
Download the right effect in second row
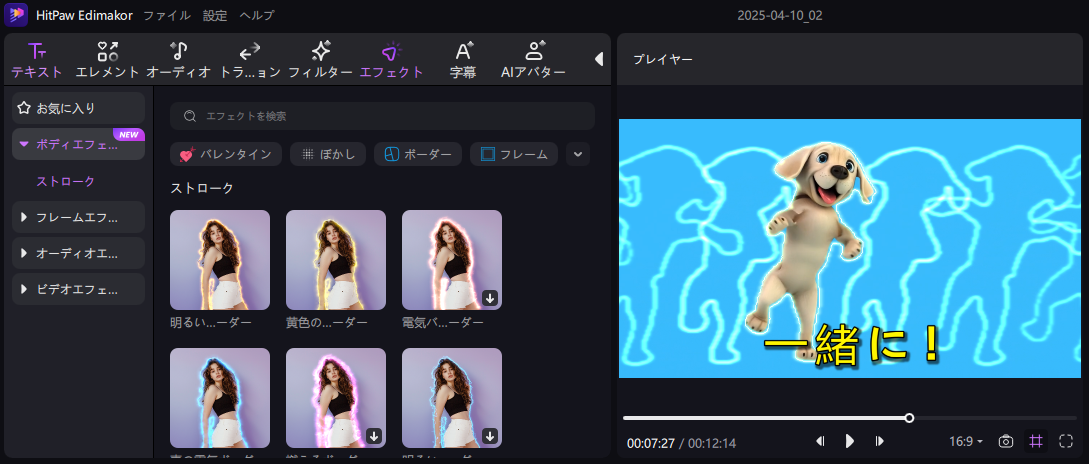490,436
